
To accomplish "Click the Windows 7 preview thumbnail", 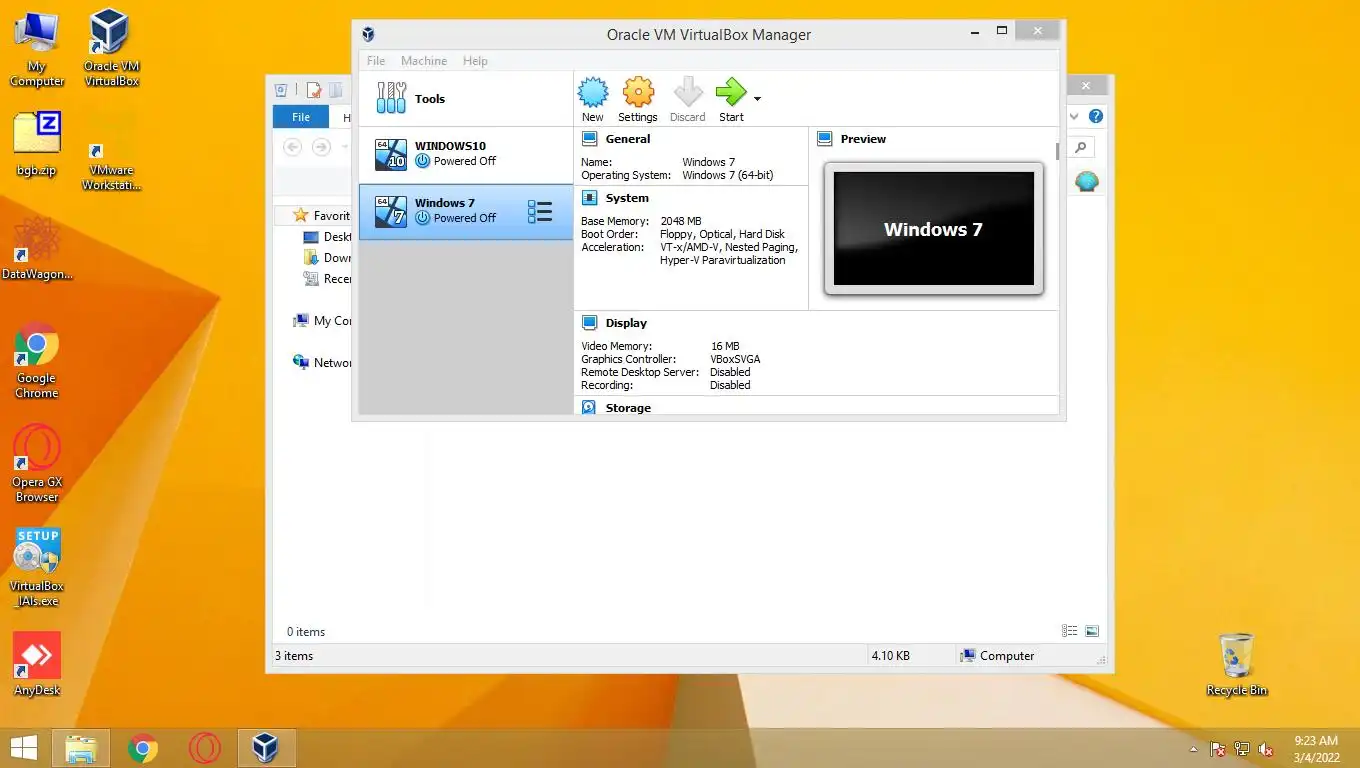I will 934,229.
